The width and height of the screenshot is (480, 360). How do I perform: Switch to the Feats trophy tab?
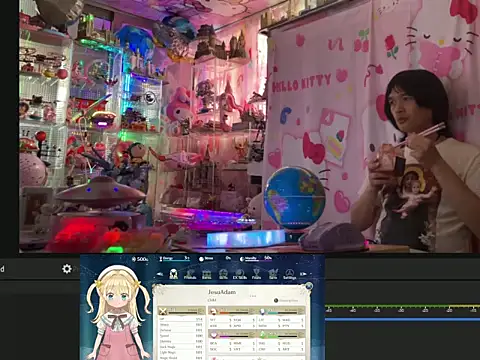tap(256, 274)
